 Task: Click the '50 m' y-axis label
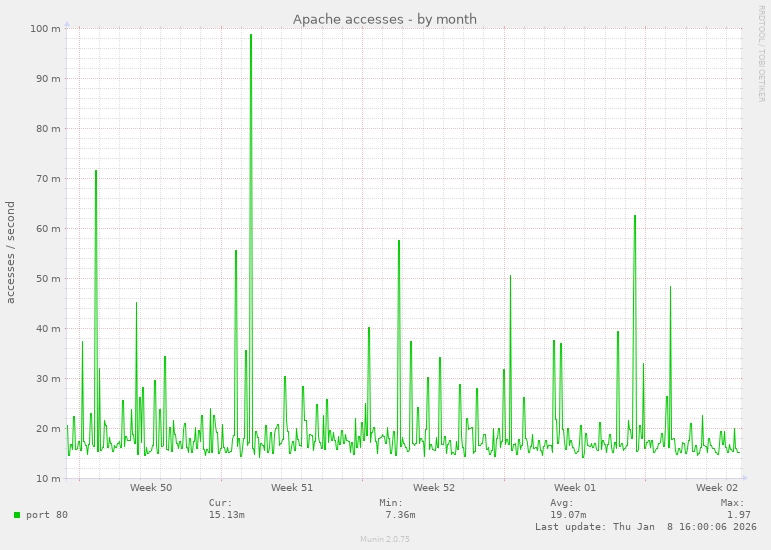(x=48, y=279)
